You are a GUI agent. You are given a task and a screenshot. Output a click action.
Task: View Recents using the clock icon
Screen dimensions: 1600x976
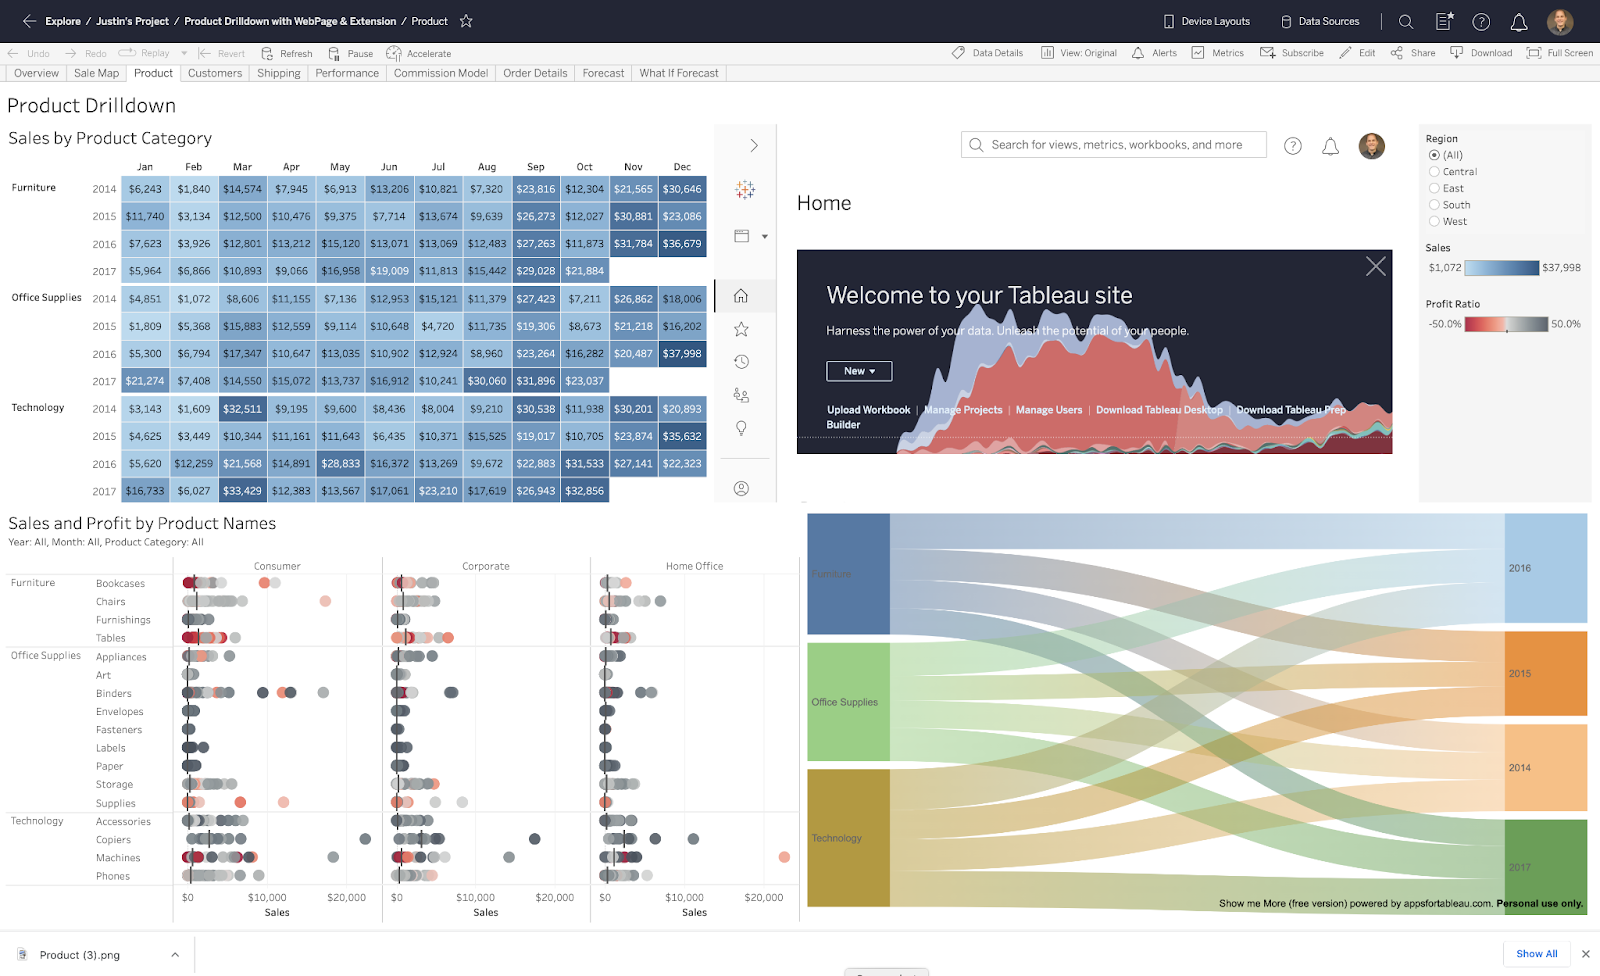pos(741,361)
